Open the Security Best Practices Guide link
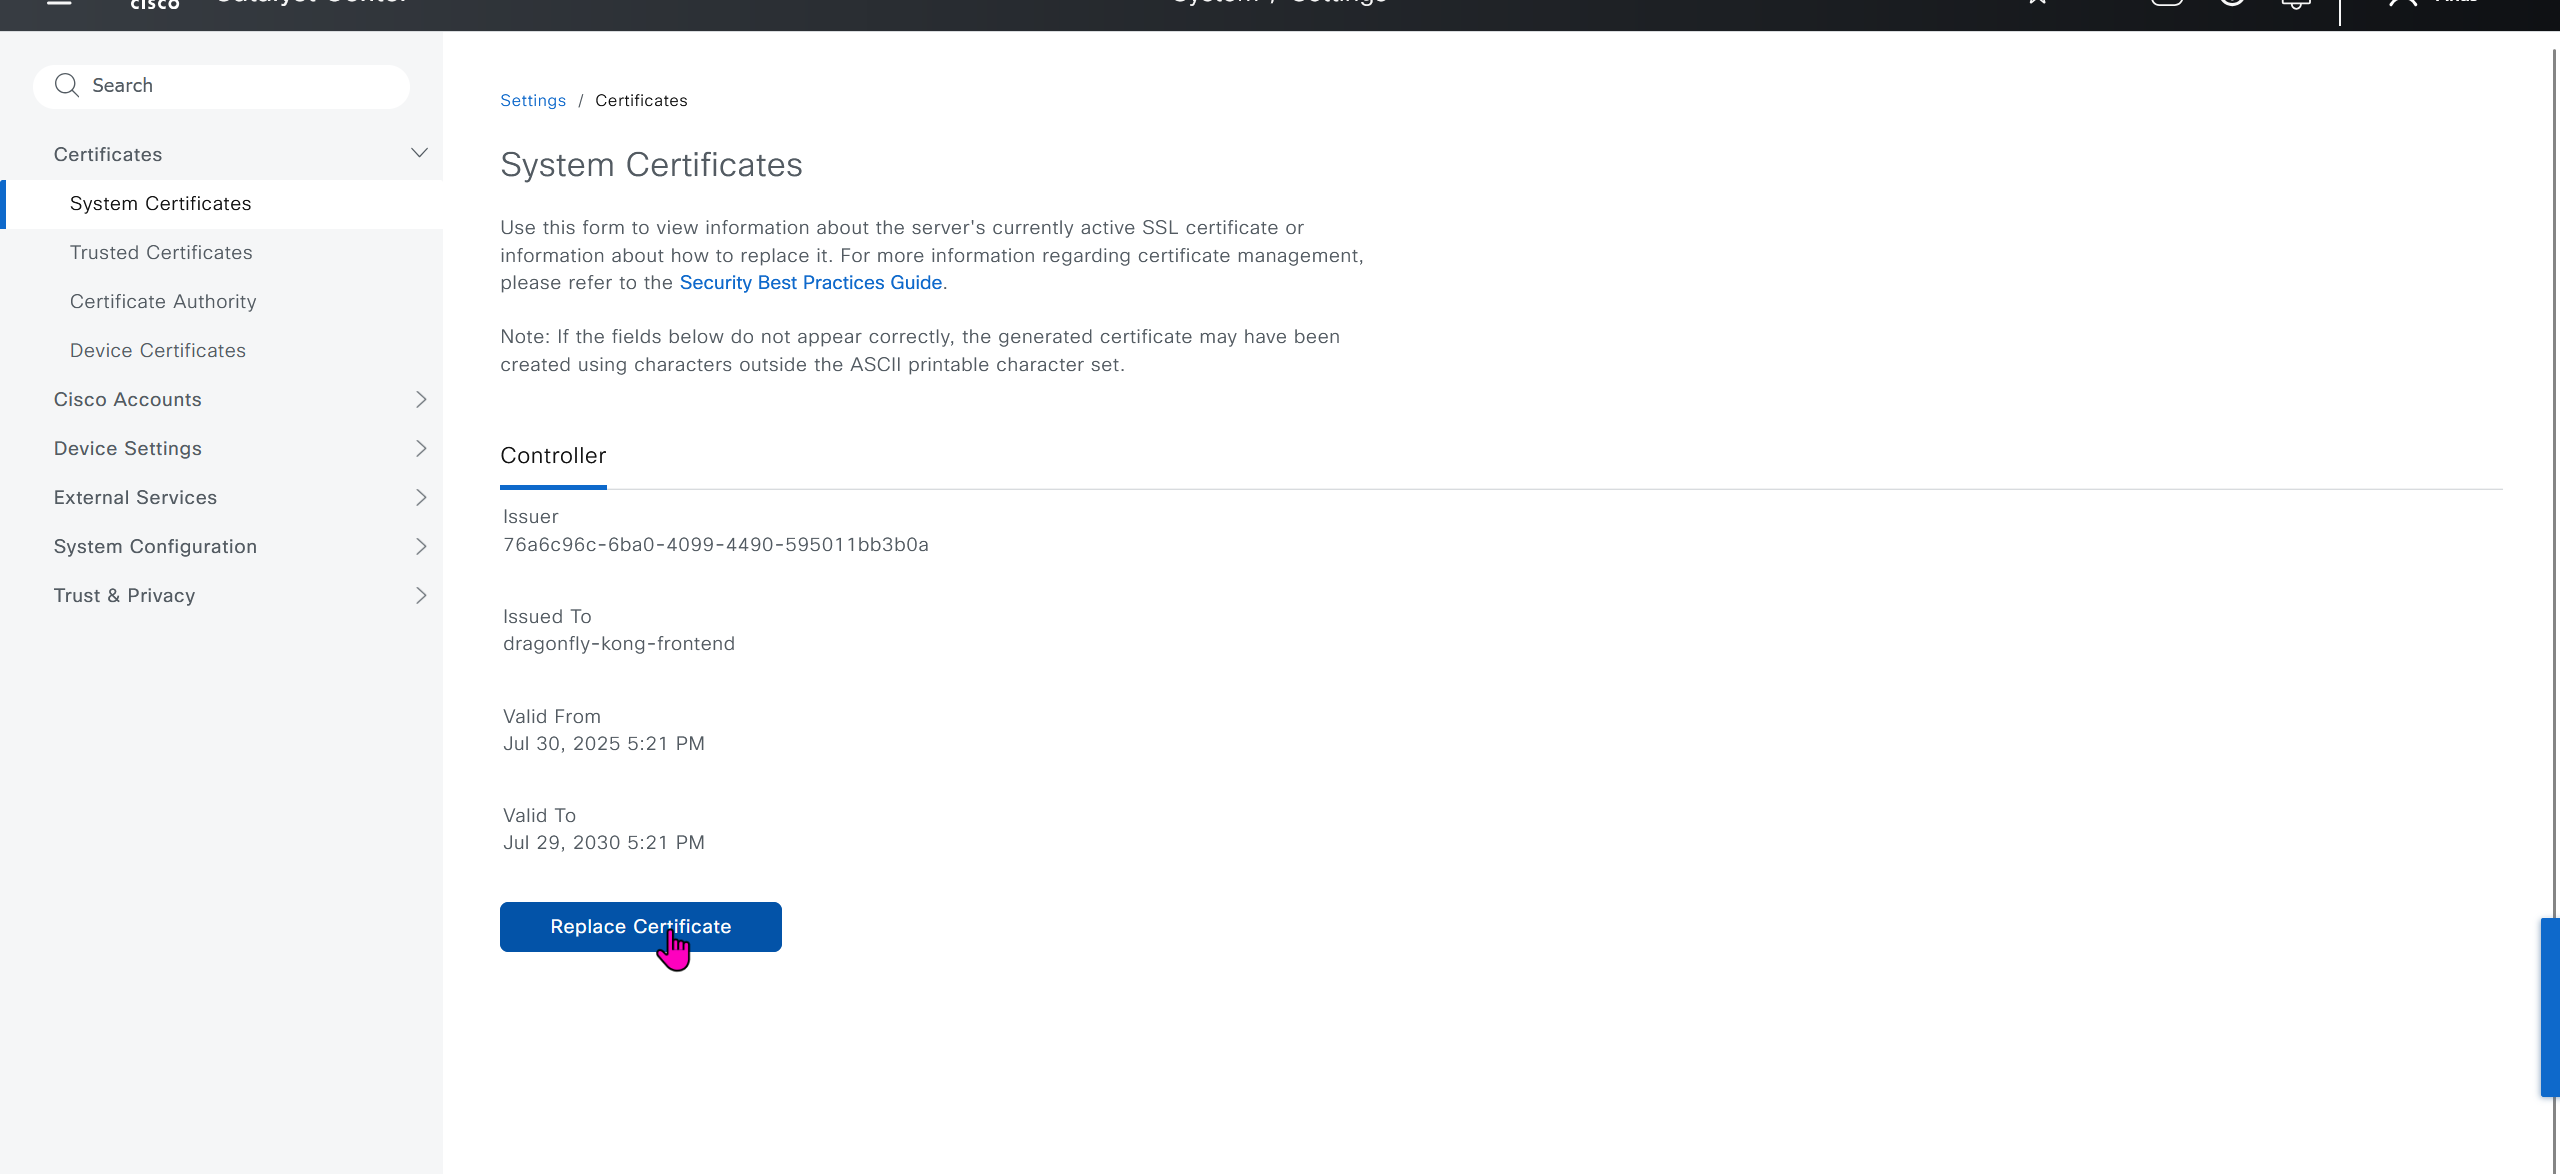This screenshot has width=2560, height=1174. tap(810, 282)
